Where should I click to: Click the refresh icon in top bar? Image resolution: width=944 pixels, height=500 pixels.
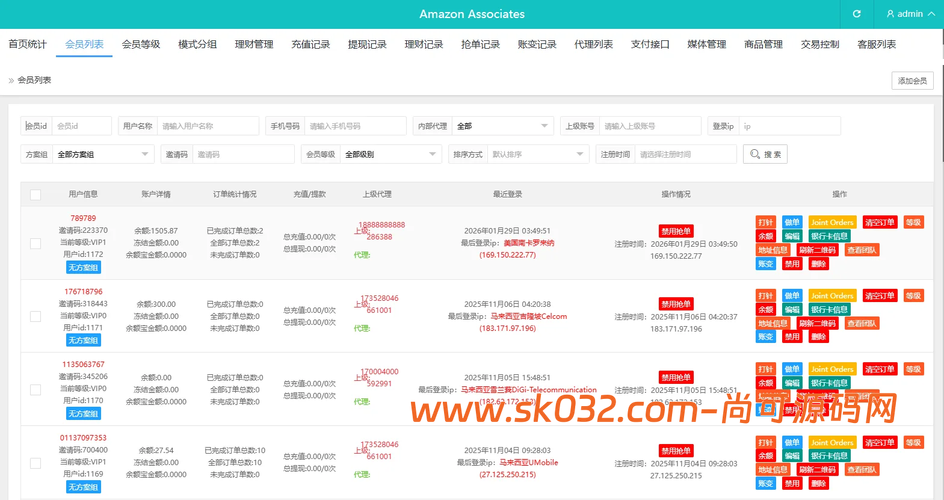(856, 14)
